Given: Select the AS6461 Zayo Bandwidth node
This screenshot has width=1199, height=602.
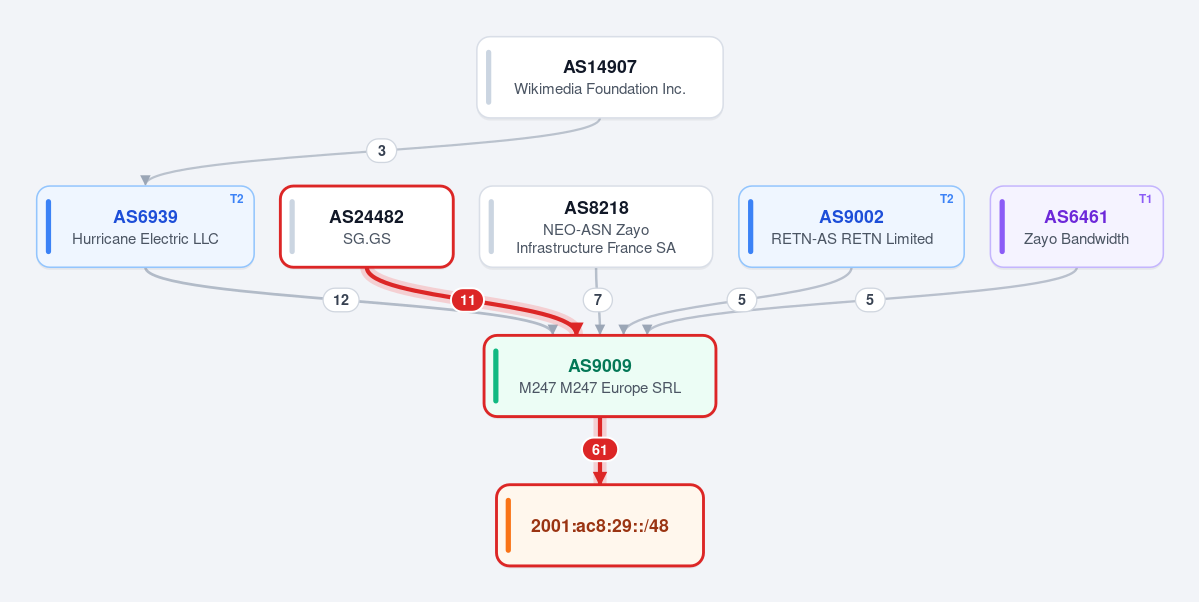Looking at the screenshot, I should [1077, 226].
